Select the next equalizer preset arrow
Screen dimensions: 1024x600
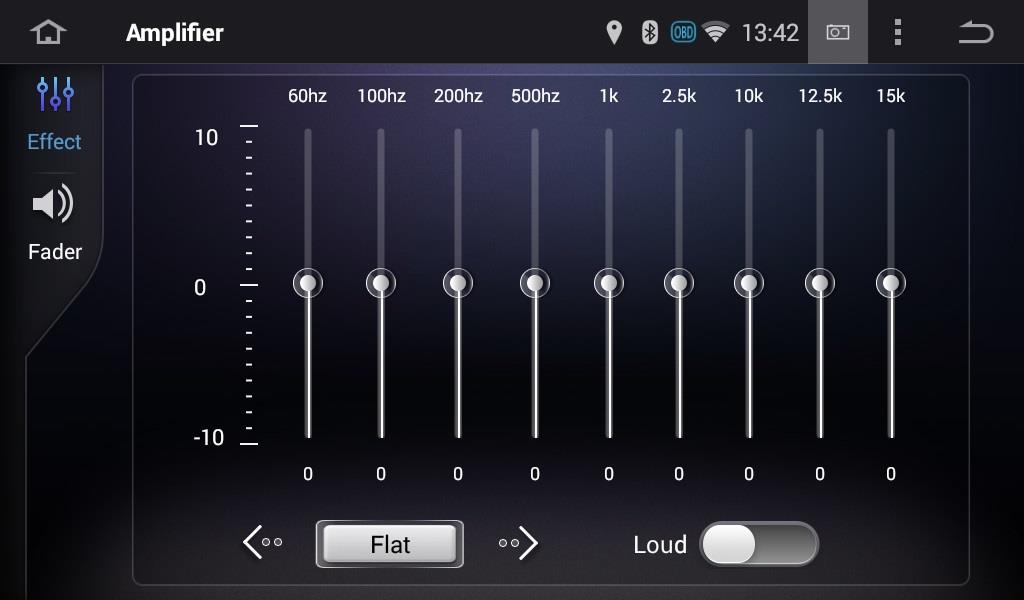[518, 542]
